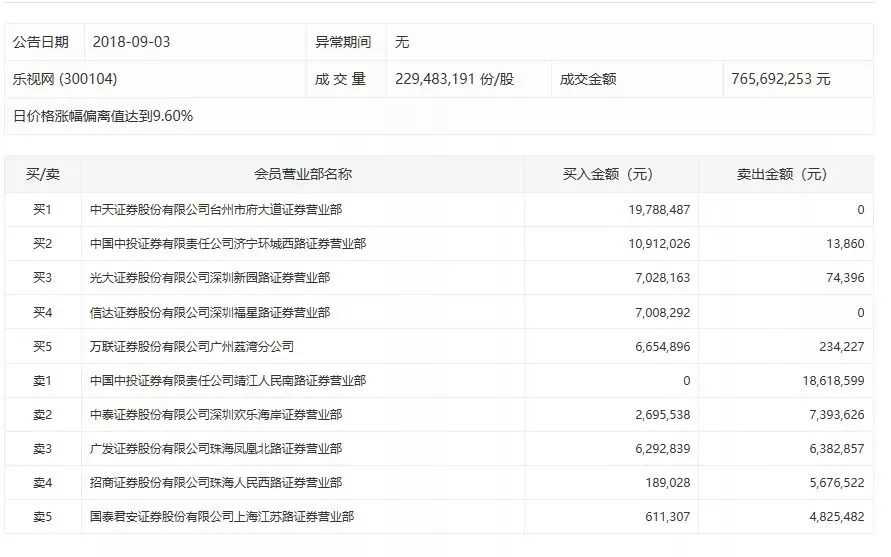Select sell amount 18,618,599
The image size is (891, 557).
point(834,381)
